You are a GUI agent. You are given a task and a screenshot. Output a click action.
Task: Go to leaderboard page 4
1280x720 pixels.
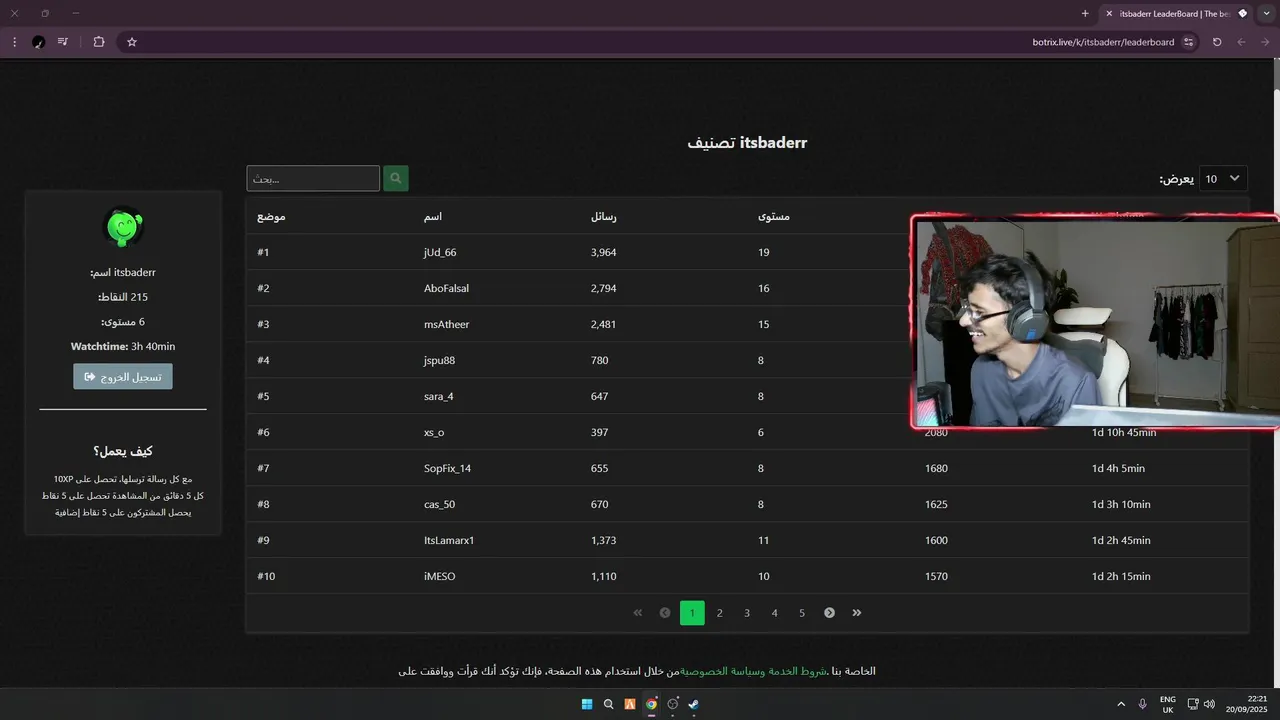tap(774, 613)
